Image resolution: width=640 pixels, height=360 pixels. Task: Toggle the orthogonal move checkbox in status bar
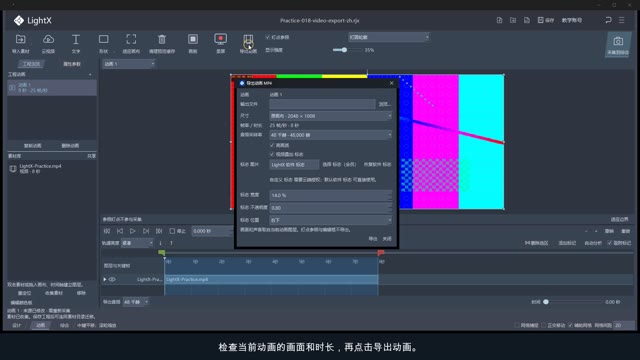(543, 325)
